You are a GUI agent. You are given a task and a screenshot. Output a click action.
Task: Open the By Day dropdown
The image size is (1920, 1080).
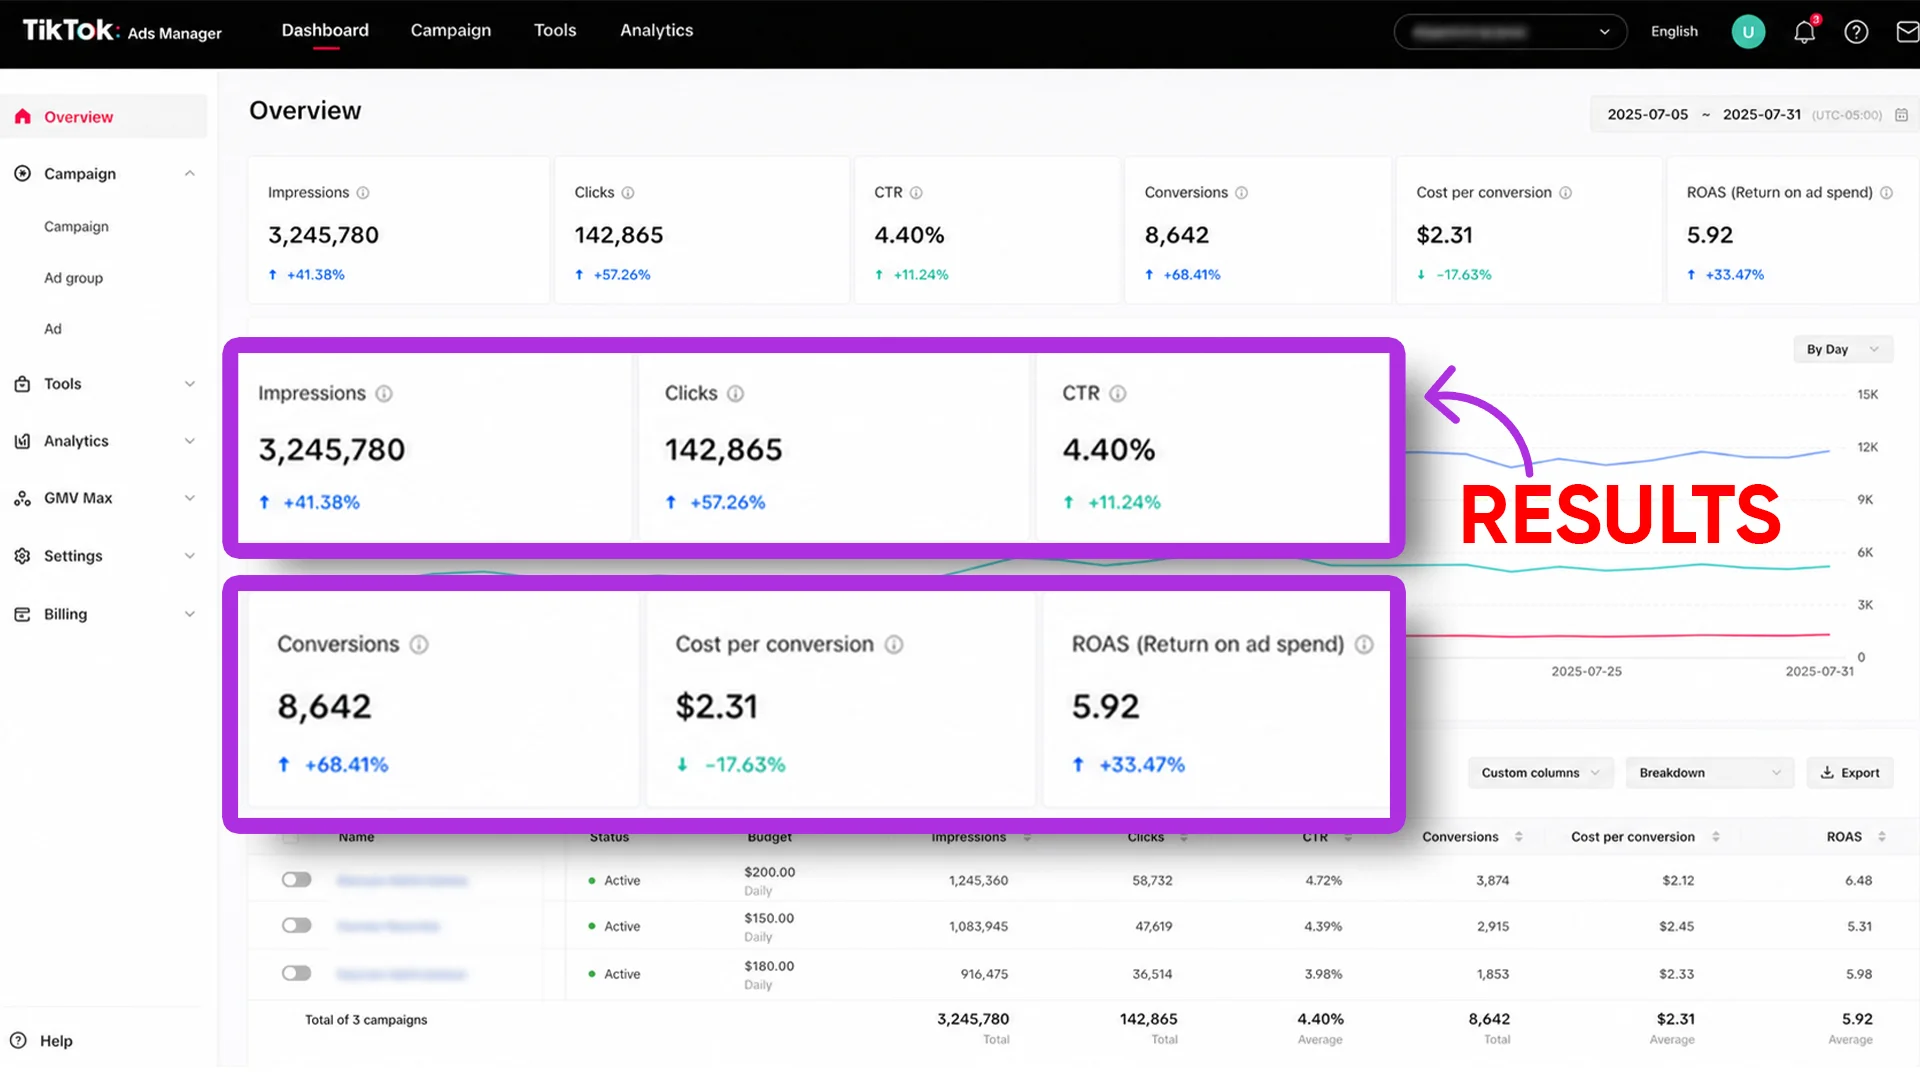pyautogui.click(x=1842, y=349)
